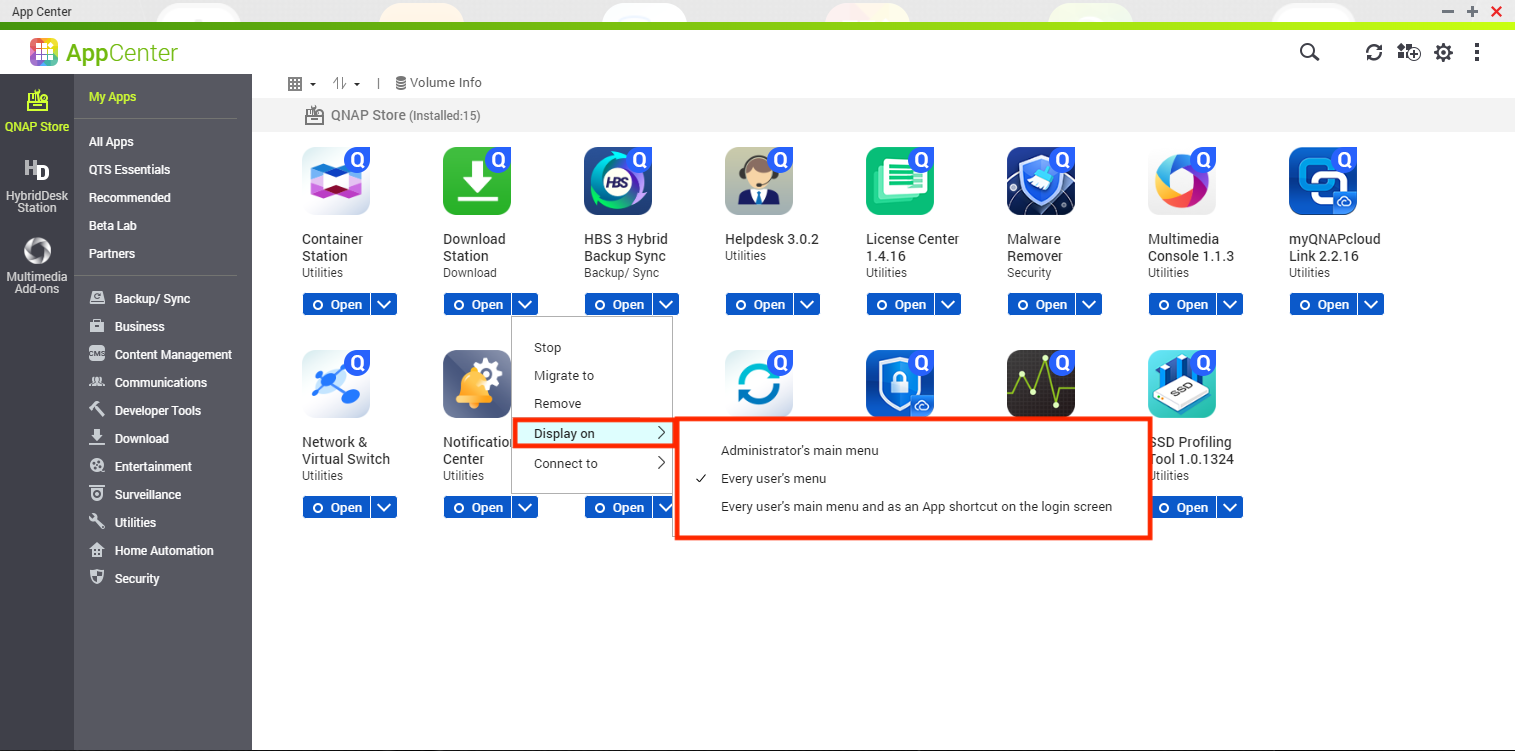The width and height of the screenshot is (1515, 751).
Task: Choose Every user's main menu and login shortcut
Action: (x=916, y=507)
